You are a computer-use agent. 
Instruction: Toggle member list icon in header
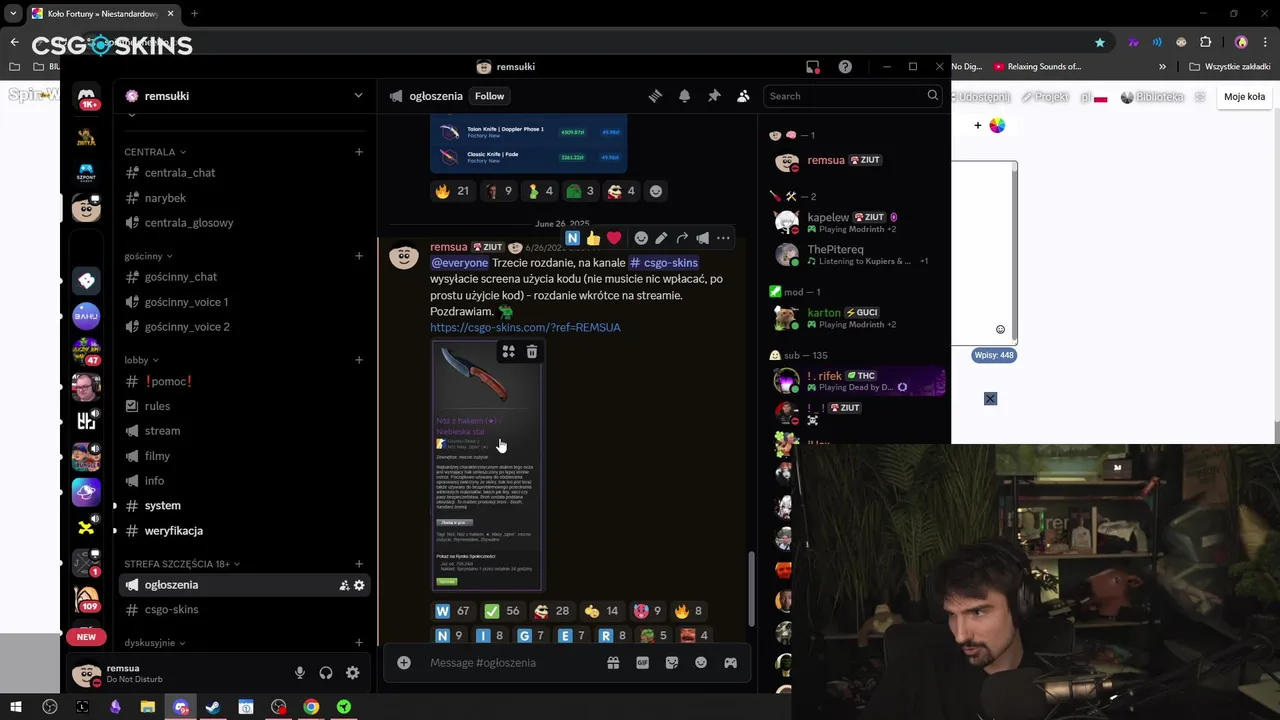tap(743, 96)
